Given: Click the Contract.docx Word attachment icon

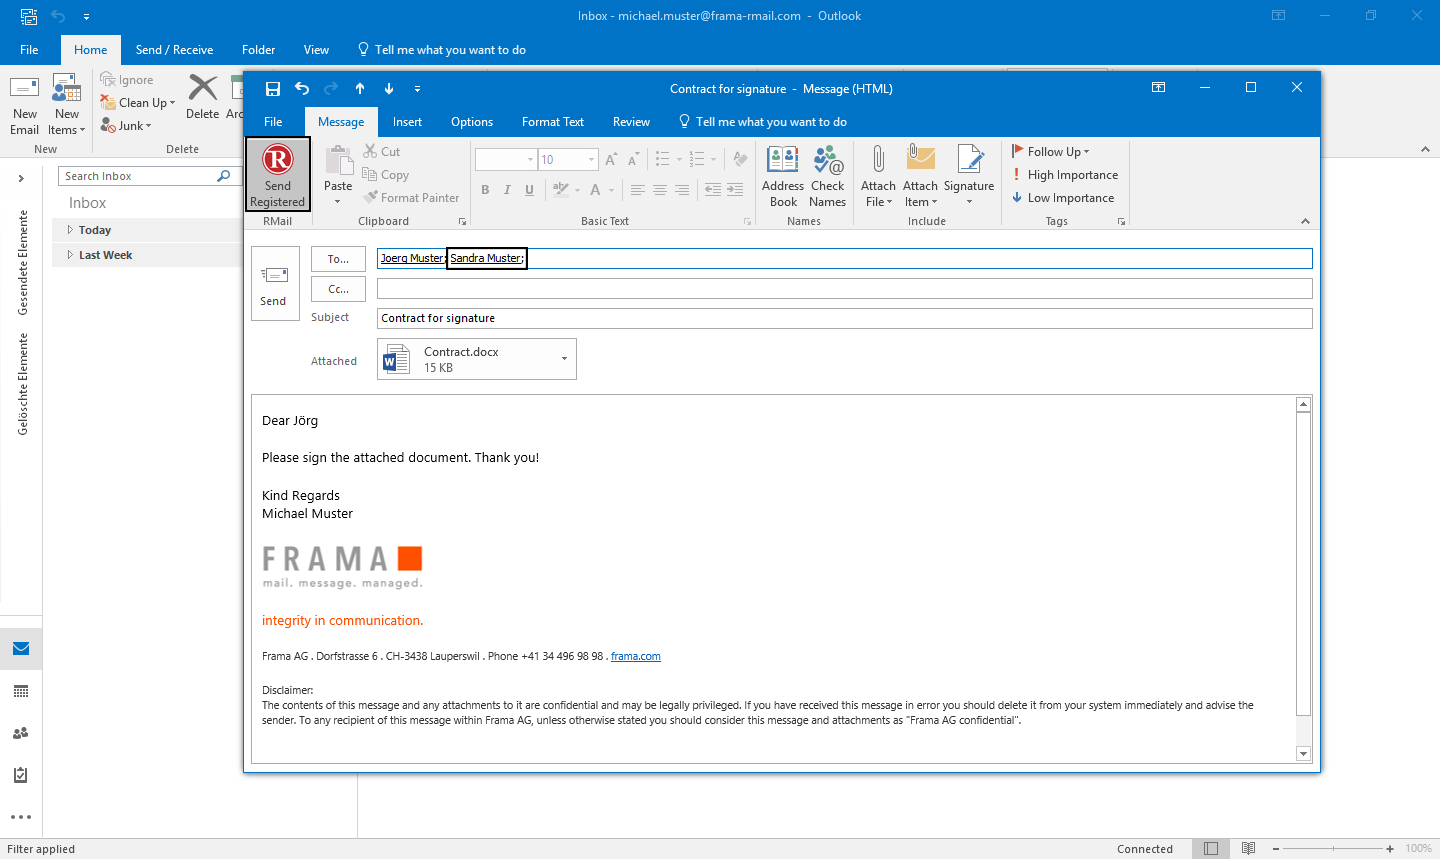Looking at the screenshot, I should [397, 359].
